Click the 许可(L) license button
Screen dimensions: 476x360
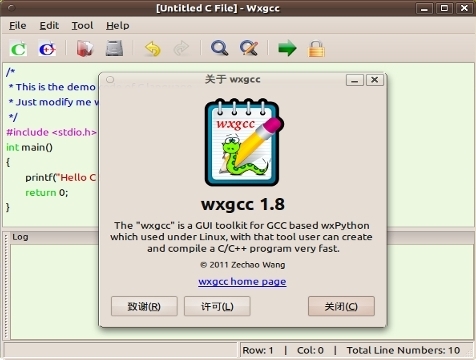point(217,306)
